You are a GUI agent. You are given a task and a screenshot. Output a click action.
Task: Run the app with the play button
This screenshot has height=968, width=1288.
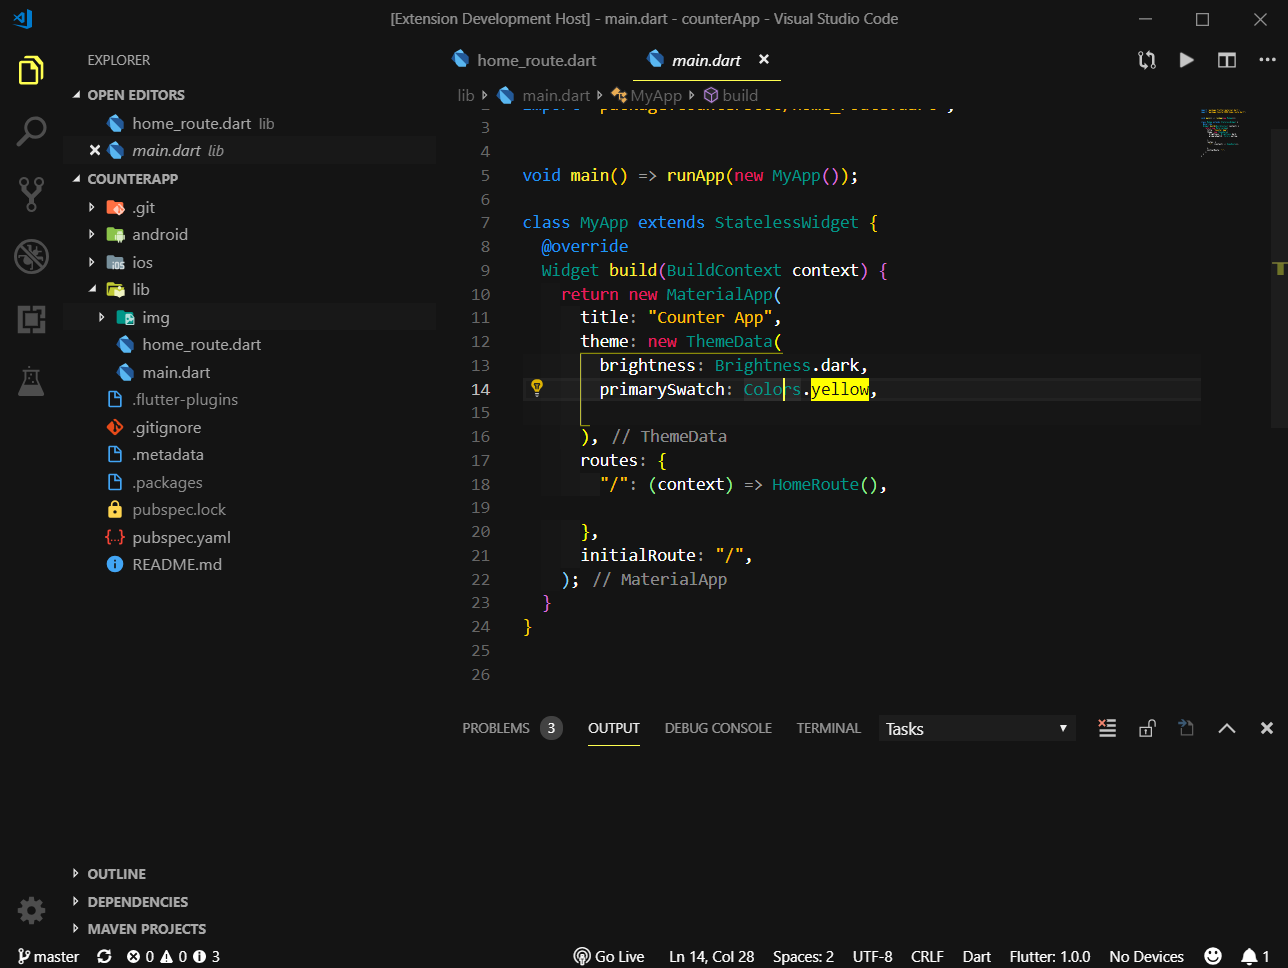tap(1186, 60)
